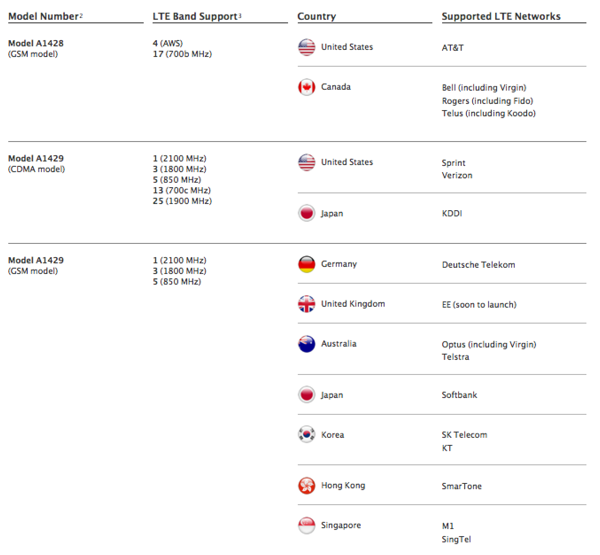Image resolution: width=600 pixels, height=555 pixels.
Task: Click the Deutsche Telekom network text
Action: coord(478,265)
